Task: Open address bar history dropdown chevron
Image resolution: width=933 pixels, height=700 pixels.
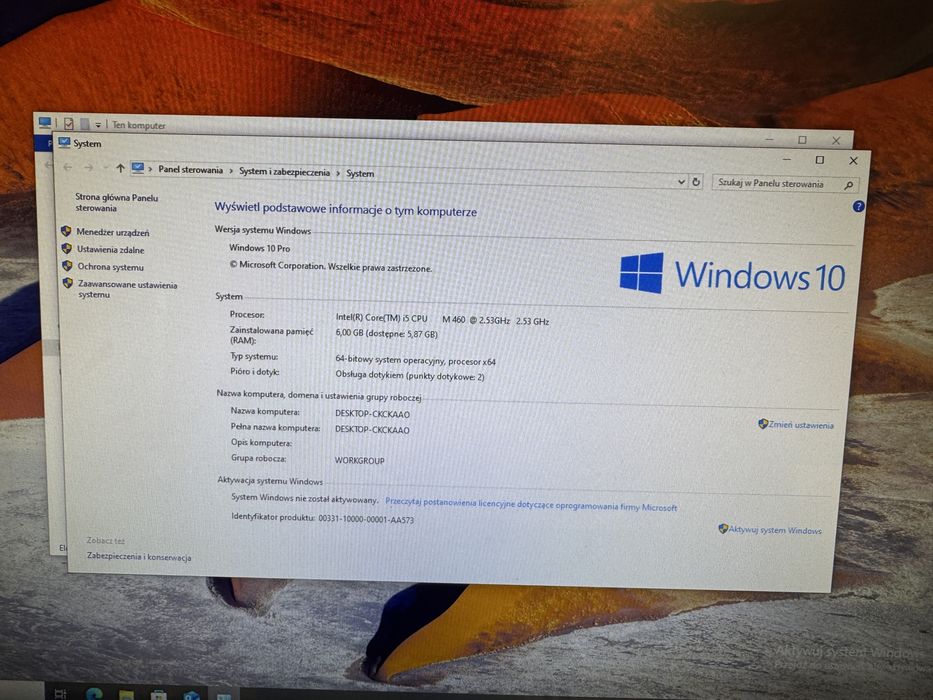Action: pos(681,182)
